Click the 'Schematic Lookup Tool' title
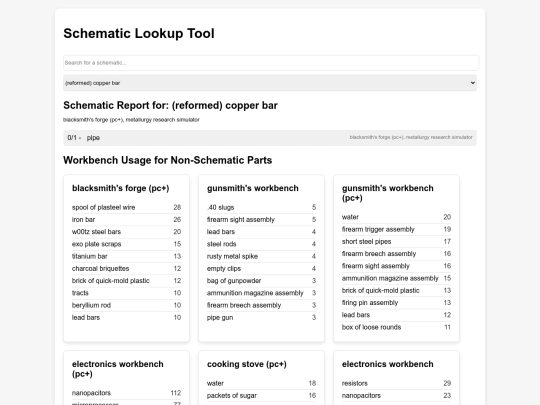 (x=139, y=33)
